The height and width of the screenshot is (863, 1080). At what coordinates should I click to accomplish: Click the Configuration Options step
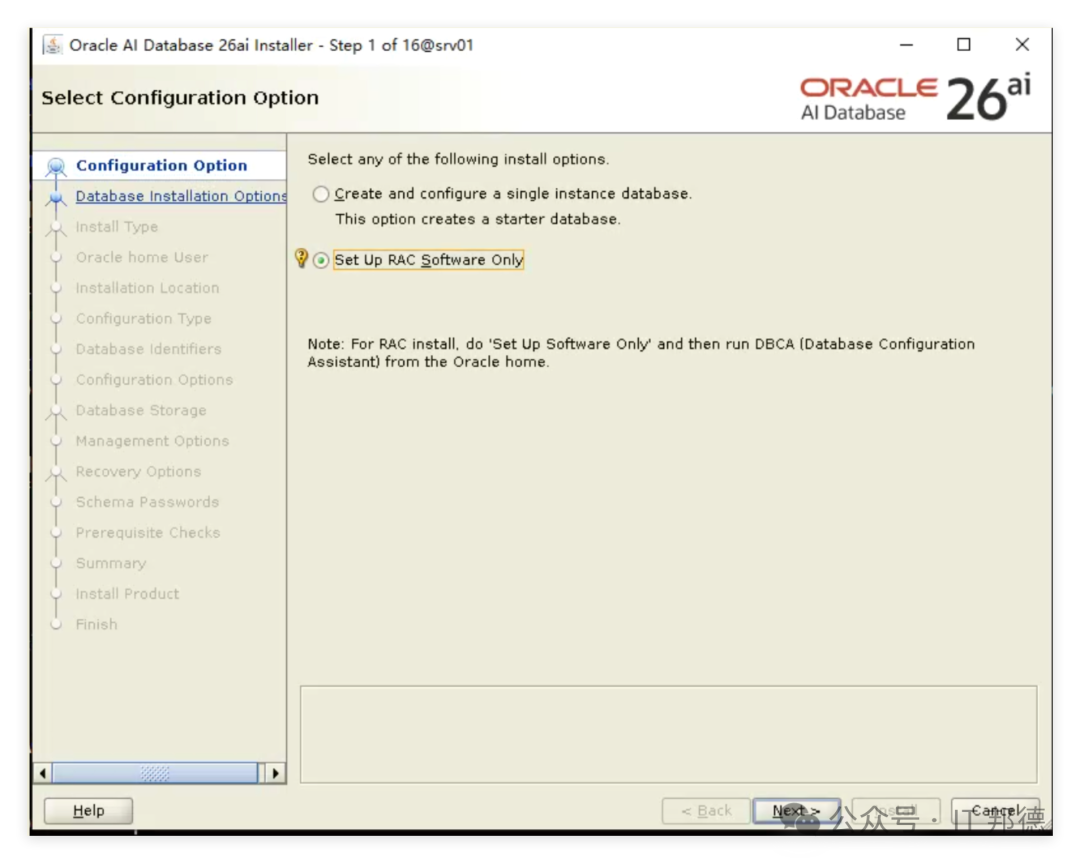pyautogui.click(x=154, y=379)
